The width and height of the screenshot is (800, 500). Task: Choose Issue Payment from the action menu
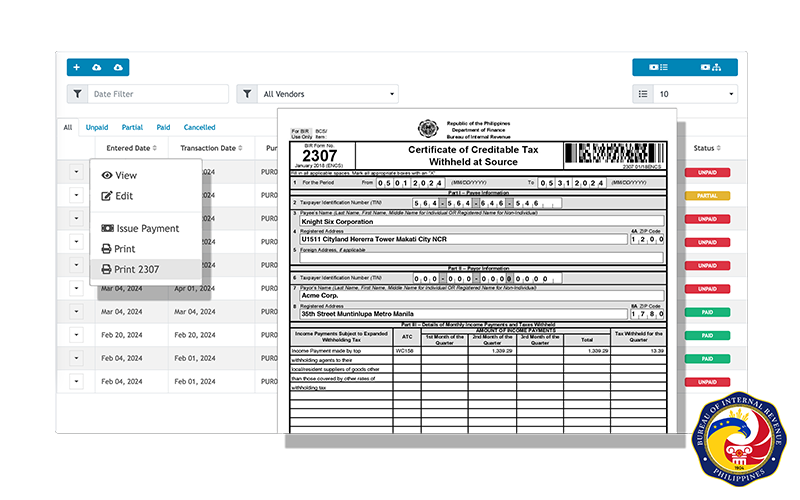click(x=146, y=229)
